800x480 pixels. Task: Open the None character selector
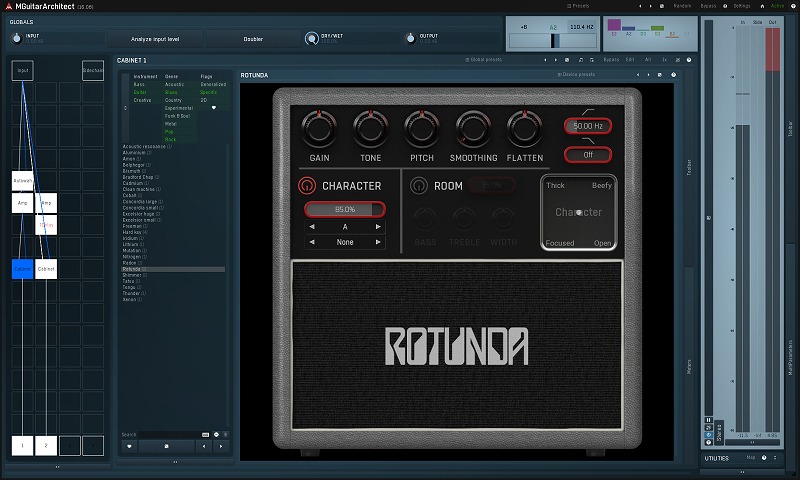(345, 242)
